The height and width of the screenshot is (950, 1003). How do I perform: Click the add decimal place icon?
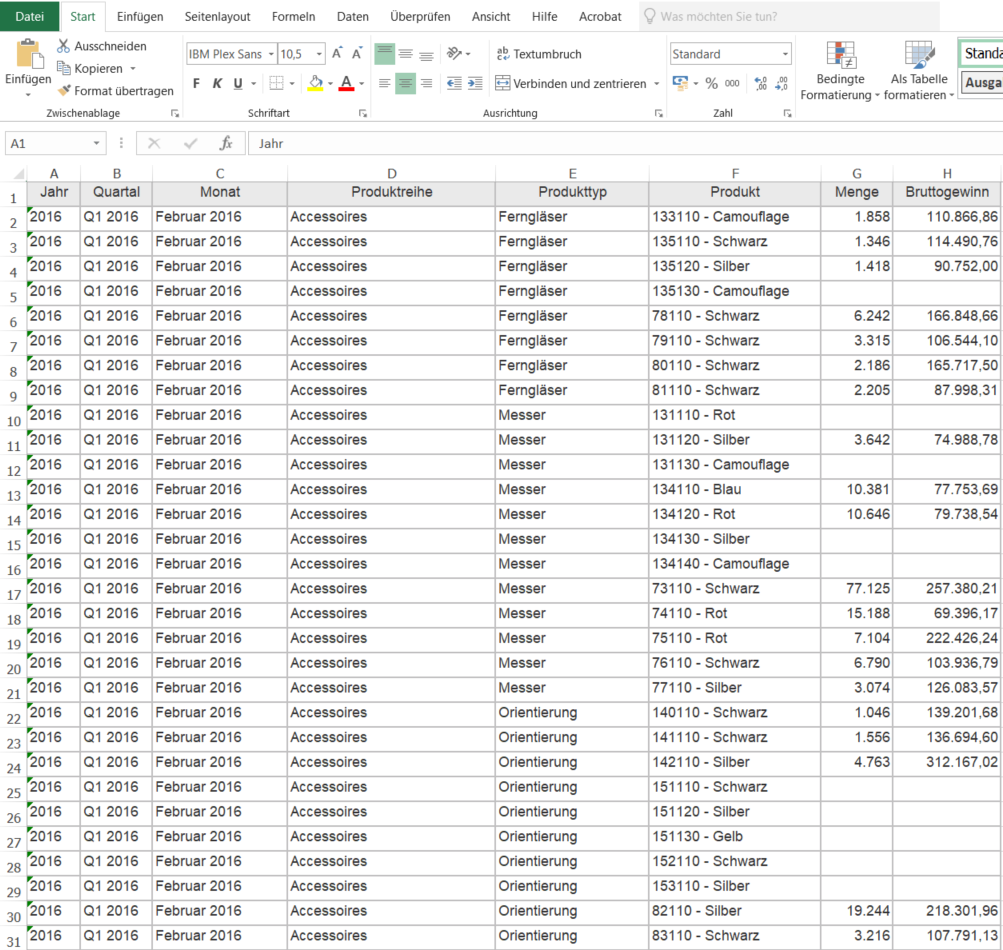(760, 84)
